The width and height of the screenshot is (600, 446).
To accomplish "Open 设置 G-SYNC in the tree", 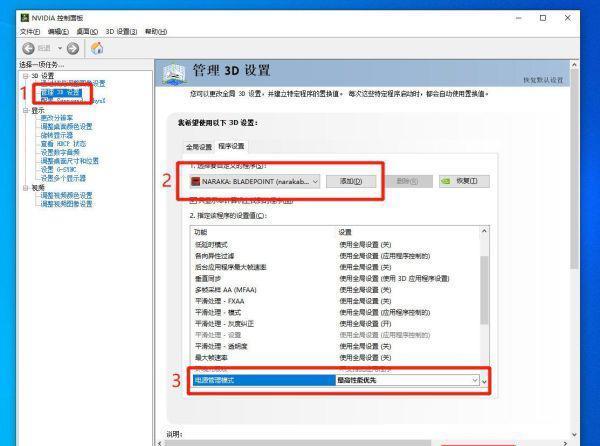I will (59, 169).
